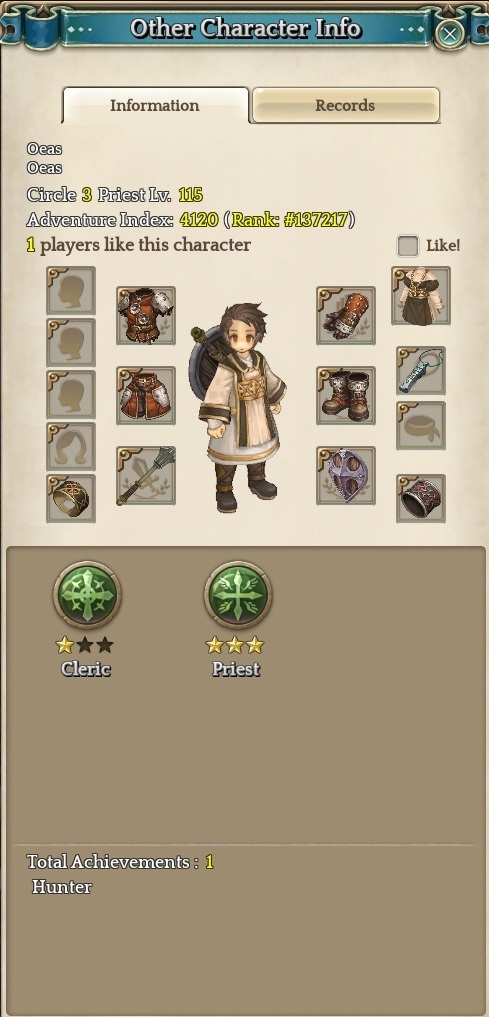
Task: Select the topmost empty head slot
Action: [71, 291]
